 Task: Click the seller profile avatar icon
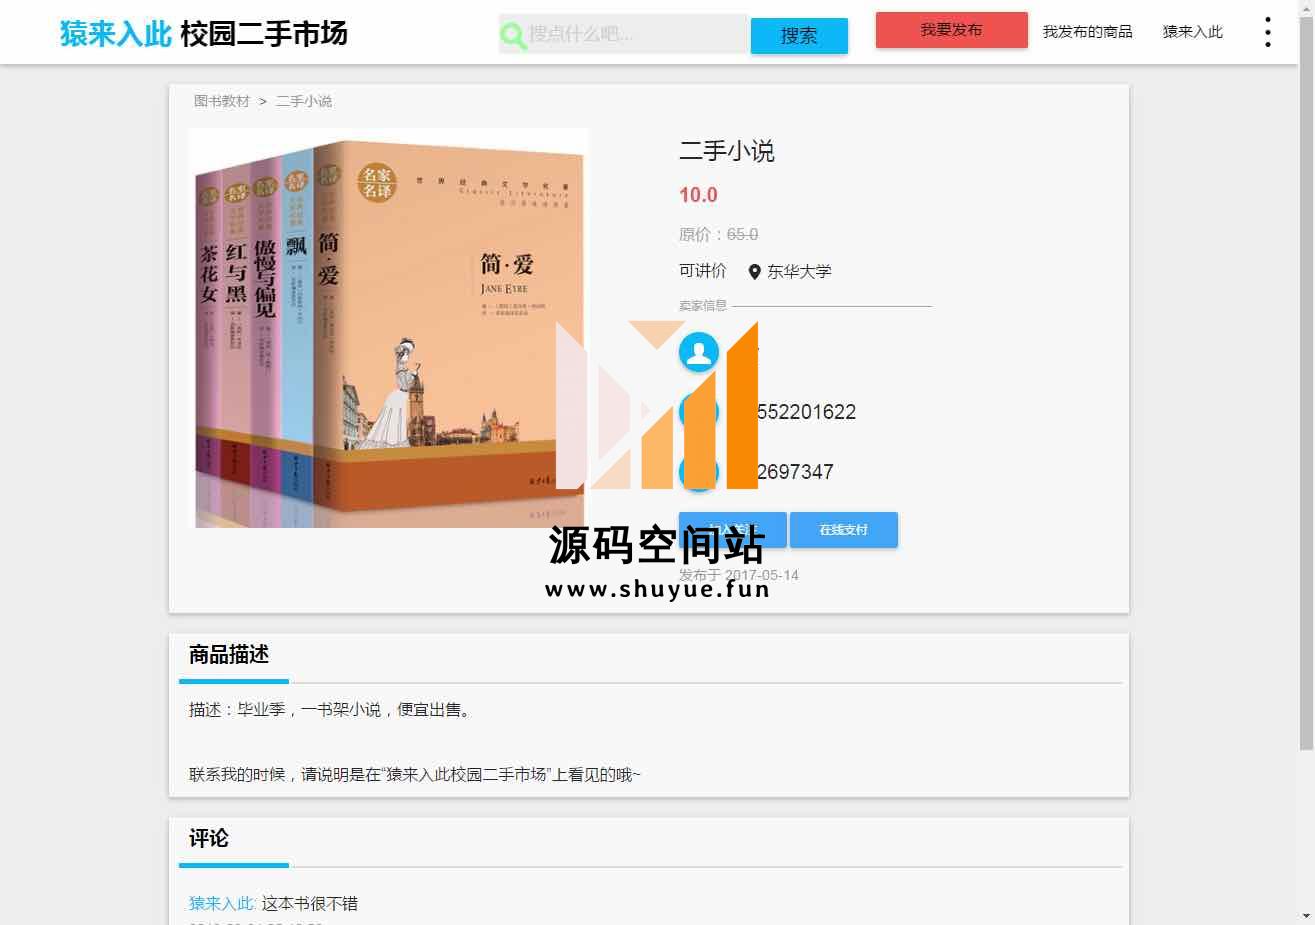699,352
